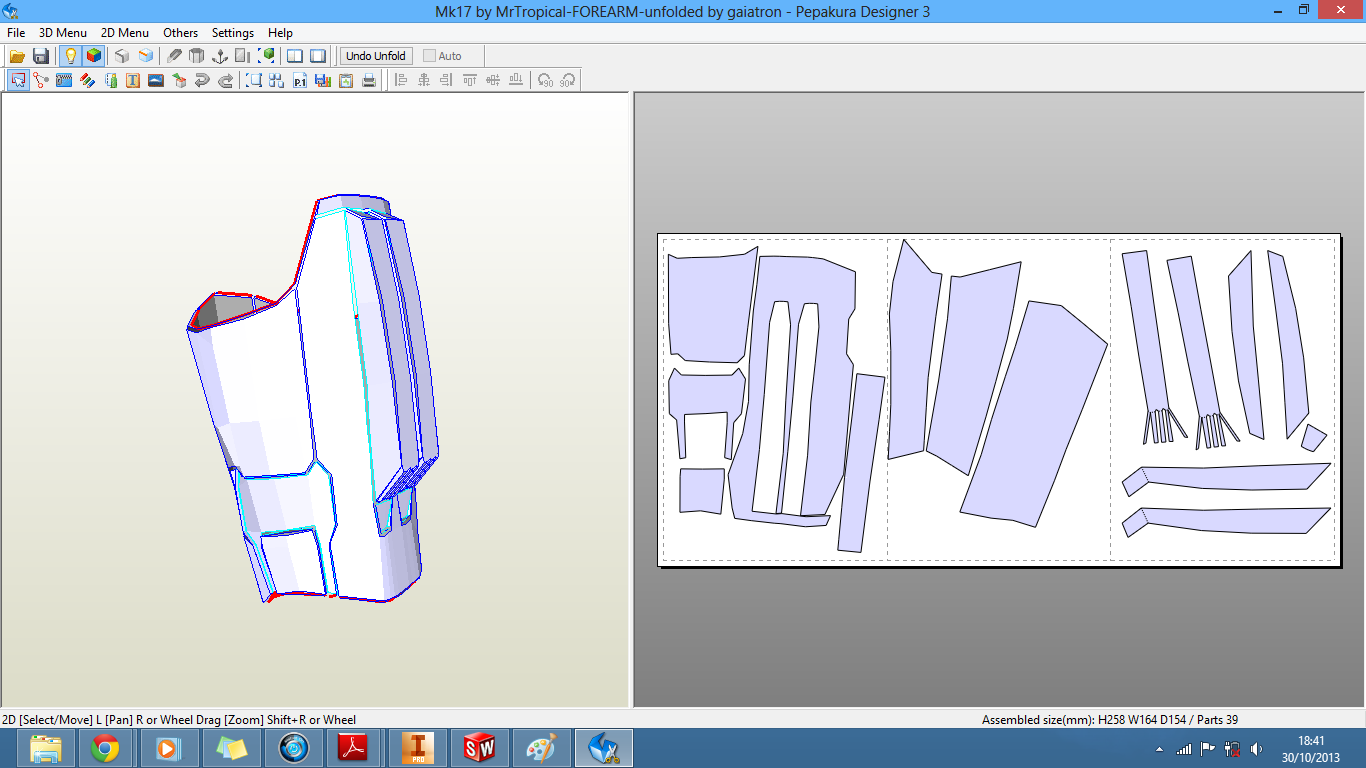Viewport: 1366px width, 768px height.
Task: Click the grey redo curved arrow
Action: (225, 81)
